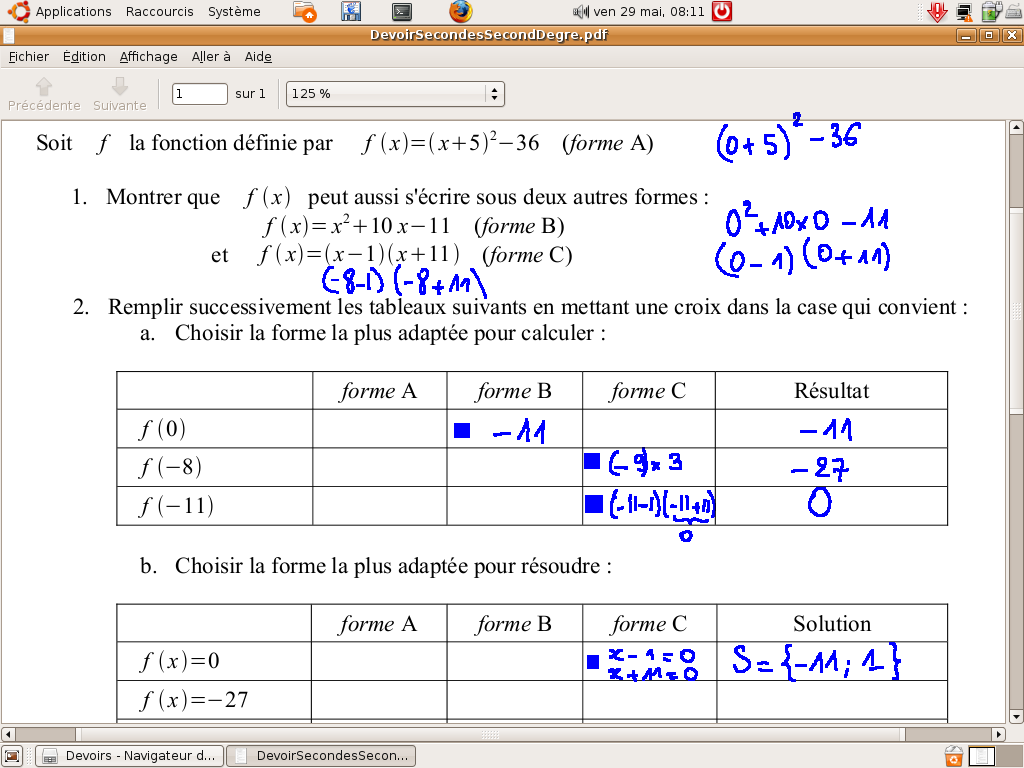Screen dimensions: 1024x768
Task: Open the zoom level 125 % dropdown
Action: (x=395, y=94)
